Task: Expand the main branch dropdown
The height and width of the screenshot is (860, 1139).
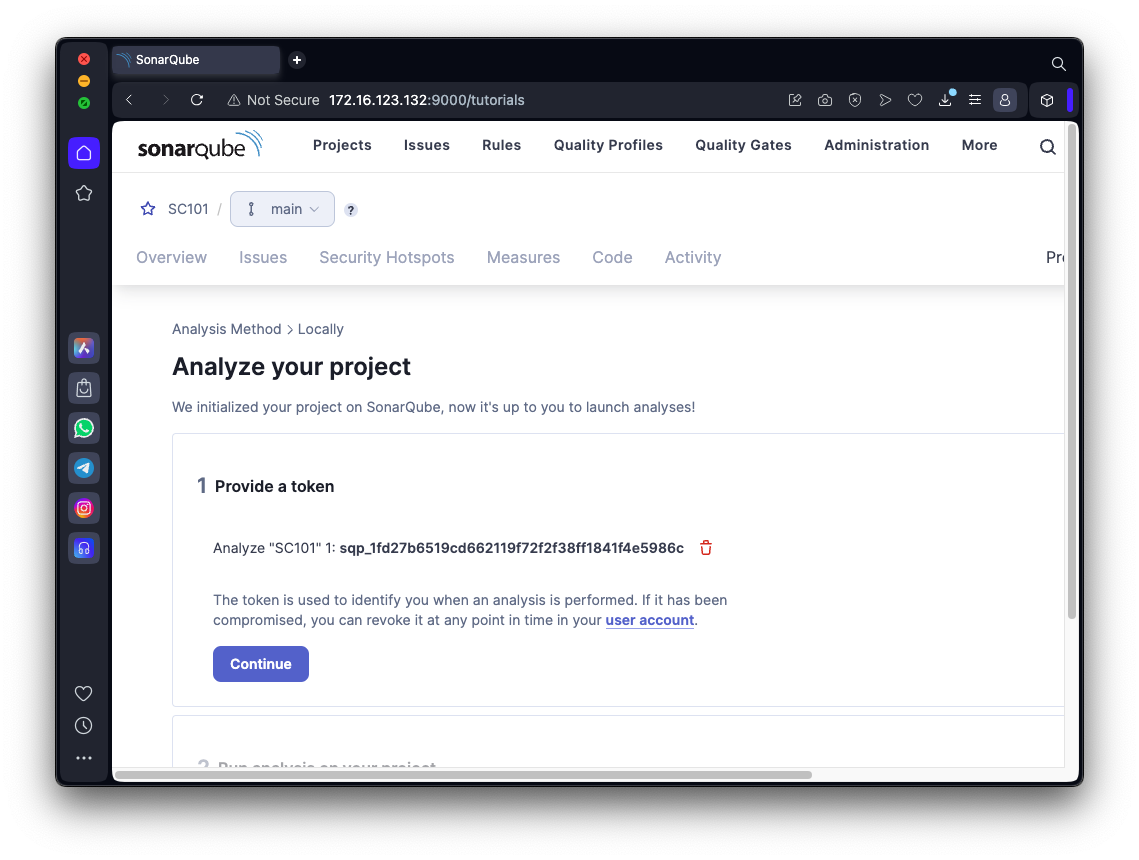Action: 283,209
